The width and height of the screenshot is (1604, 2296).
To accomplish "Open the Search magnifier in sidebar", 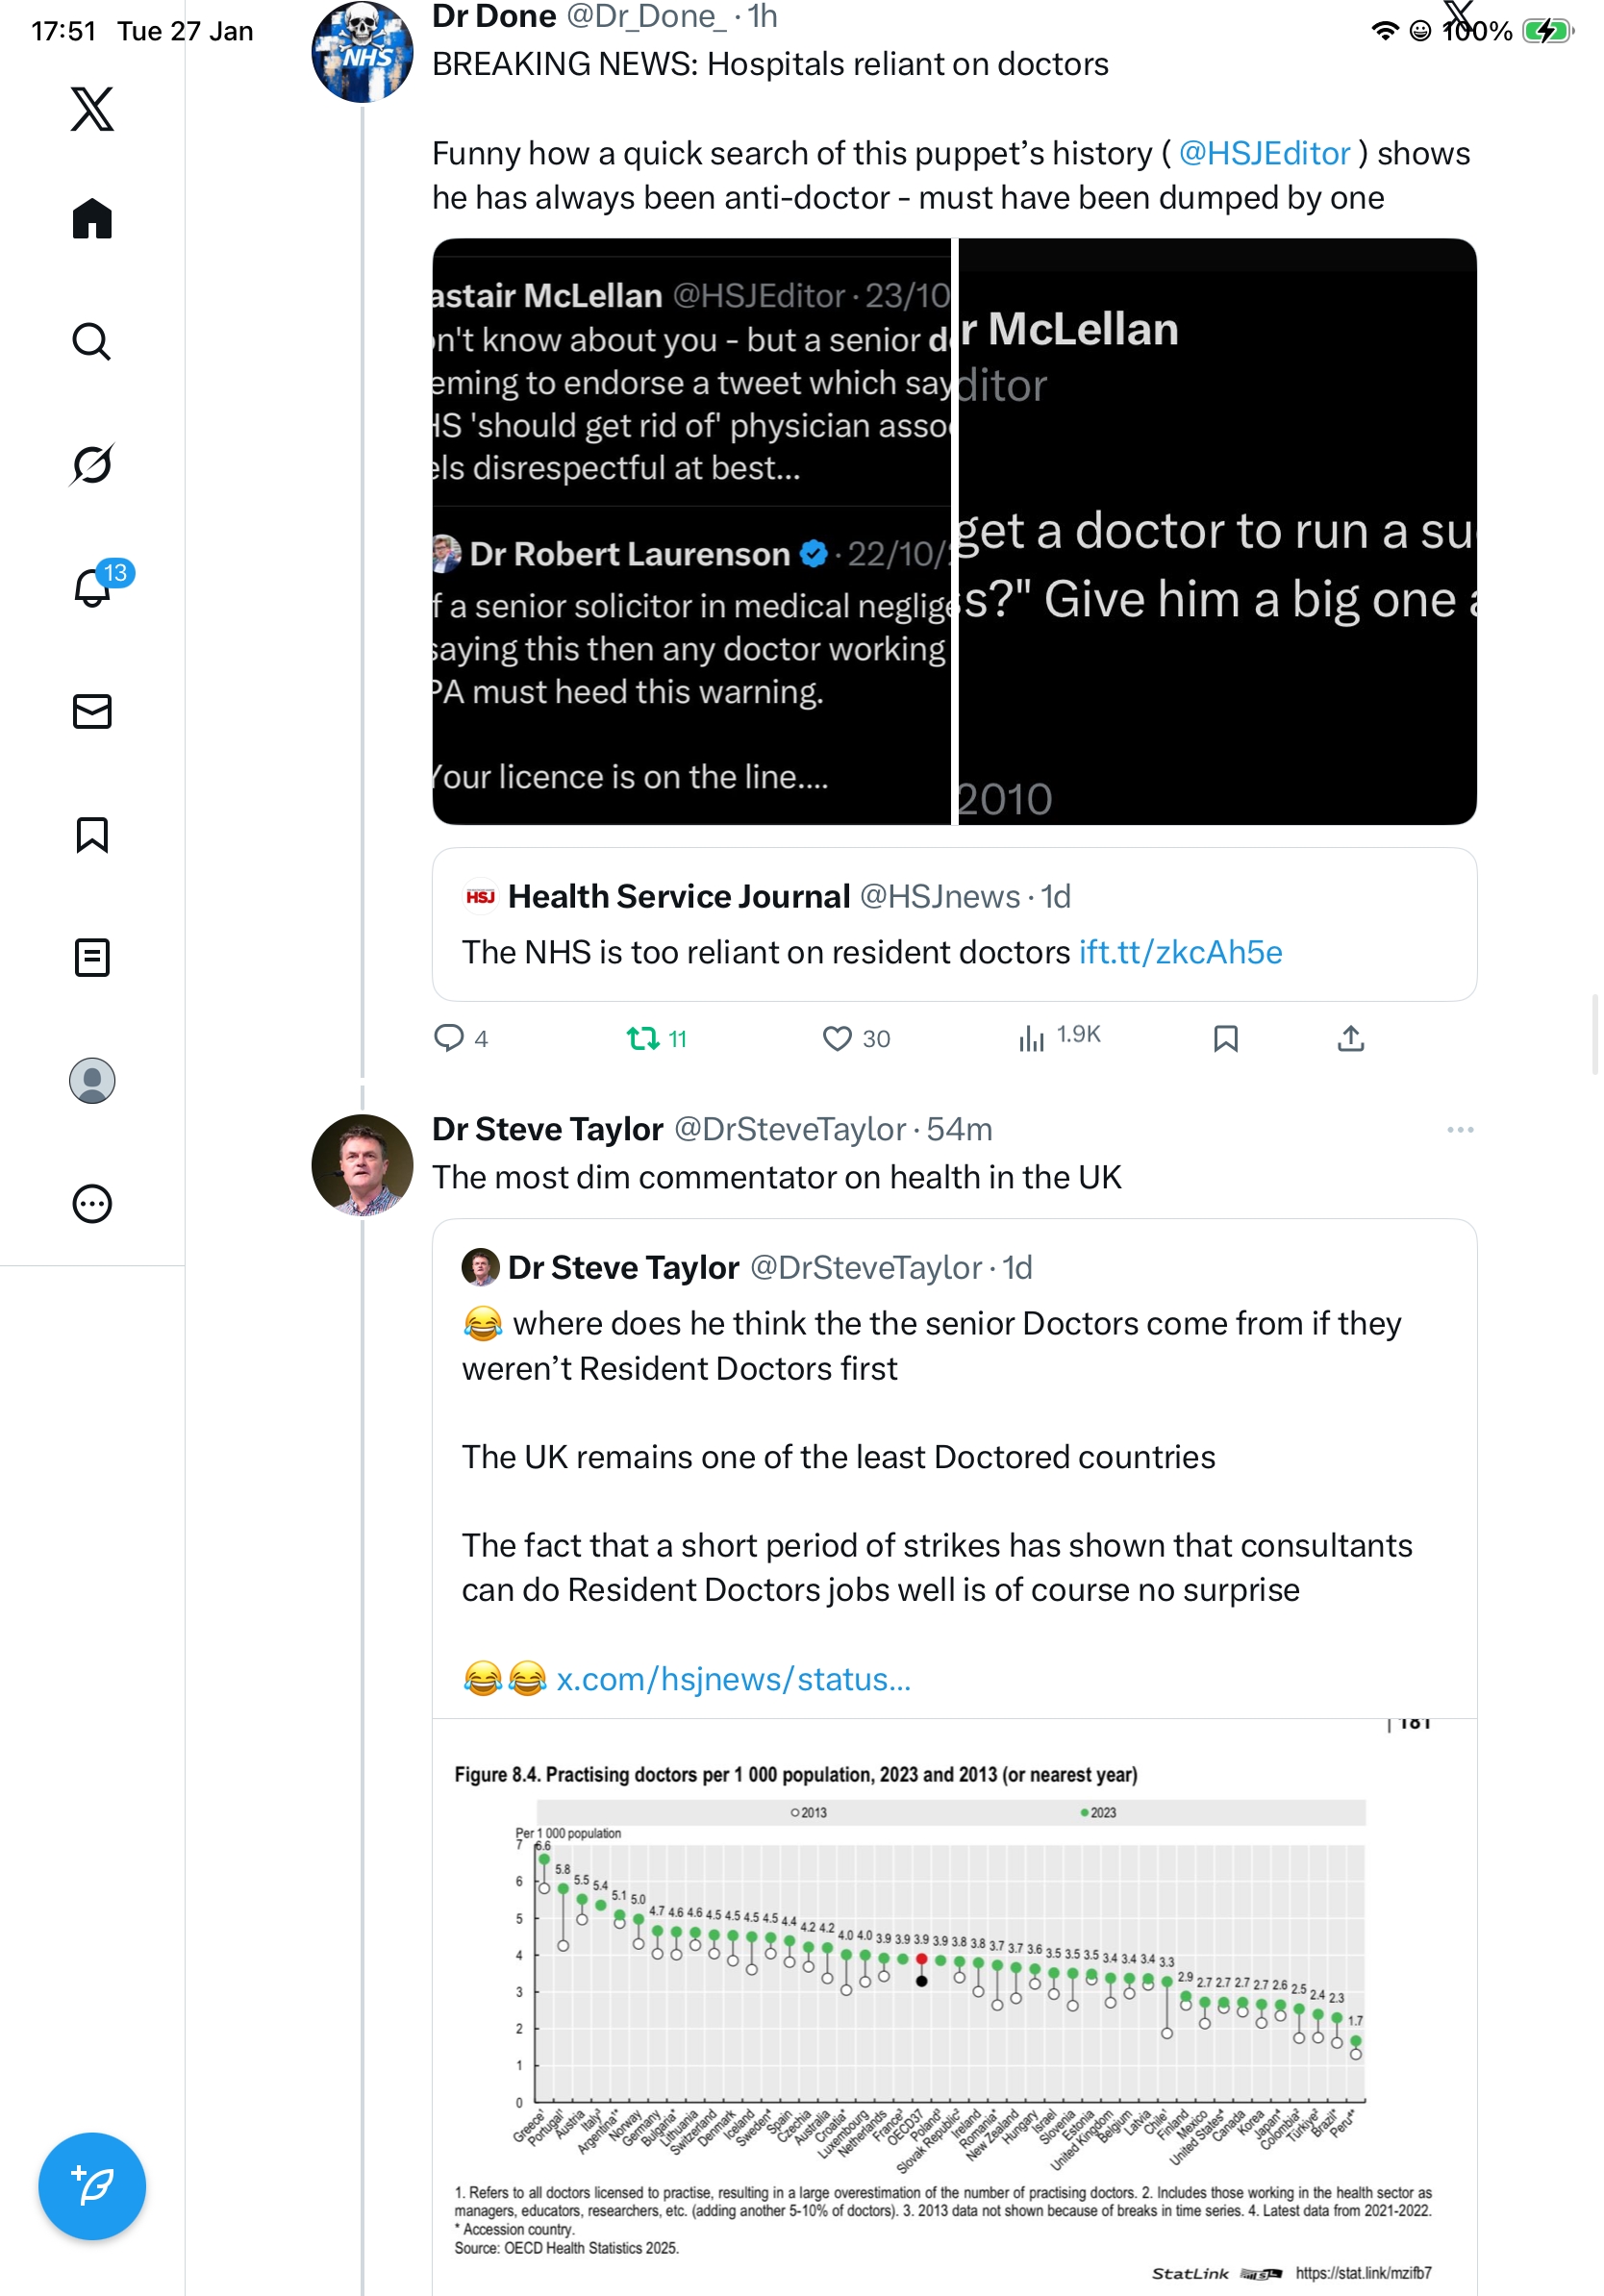I will 92,342.
